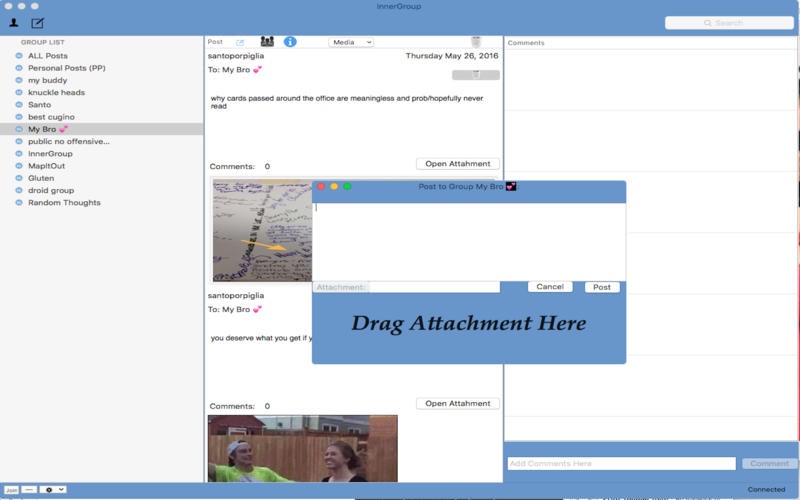Select knuckle heads group
Screen dimensions: 800x500
click(56, 92)
